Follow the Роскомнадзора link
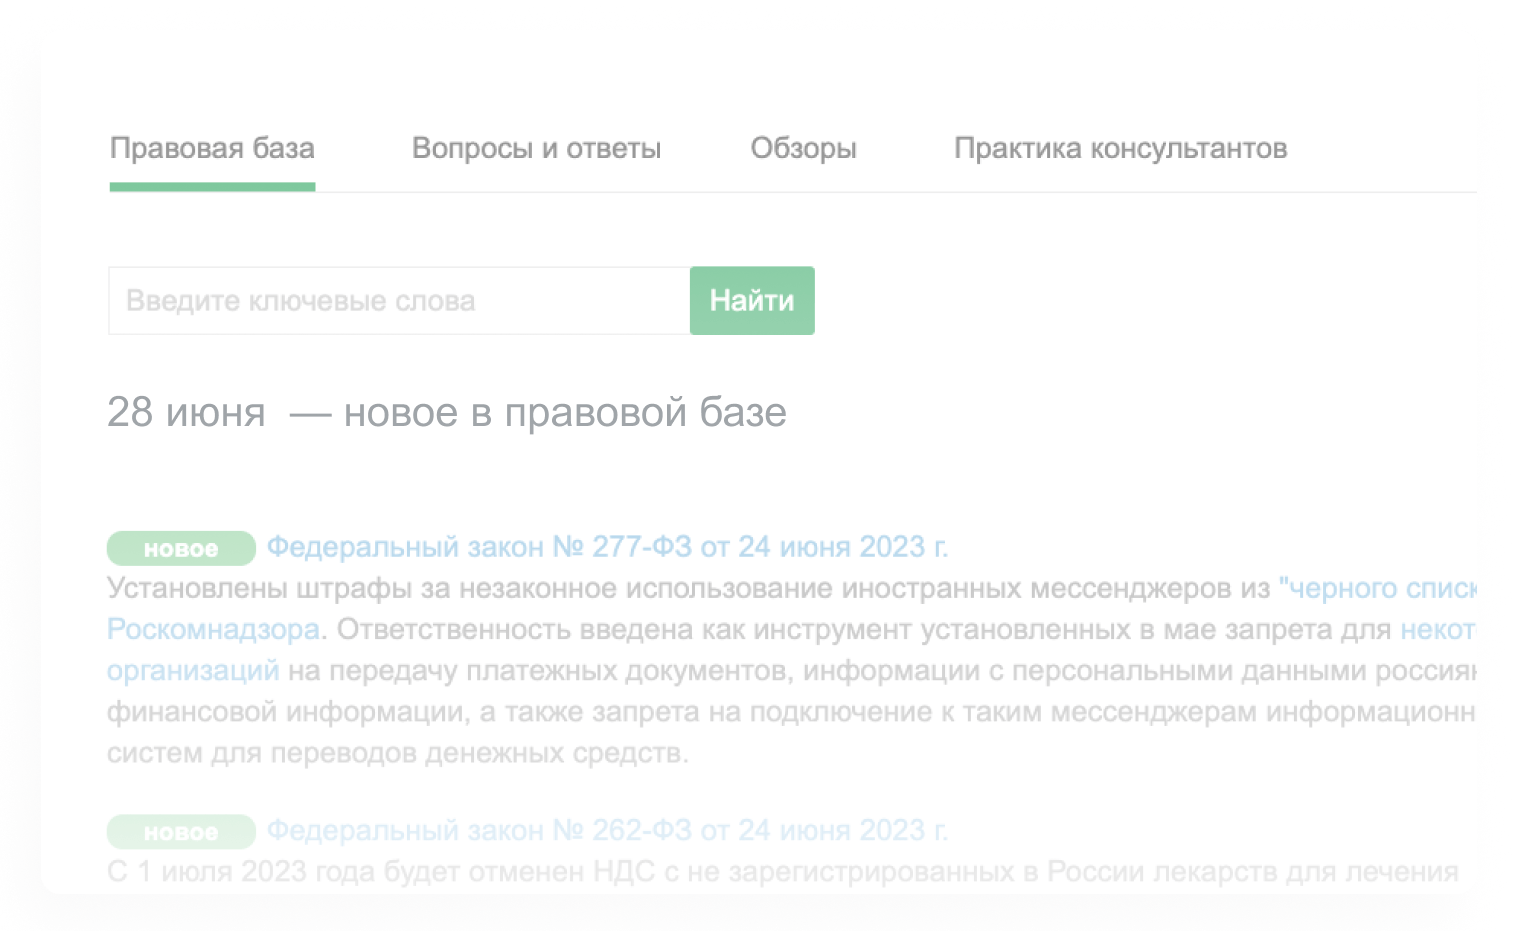Image resolution: width=1514 pixels, height=931 pixels. [213, 629]
